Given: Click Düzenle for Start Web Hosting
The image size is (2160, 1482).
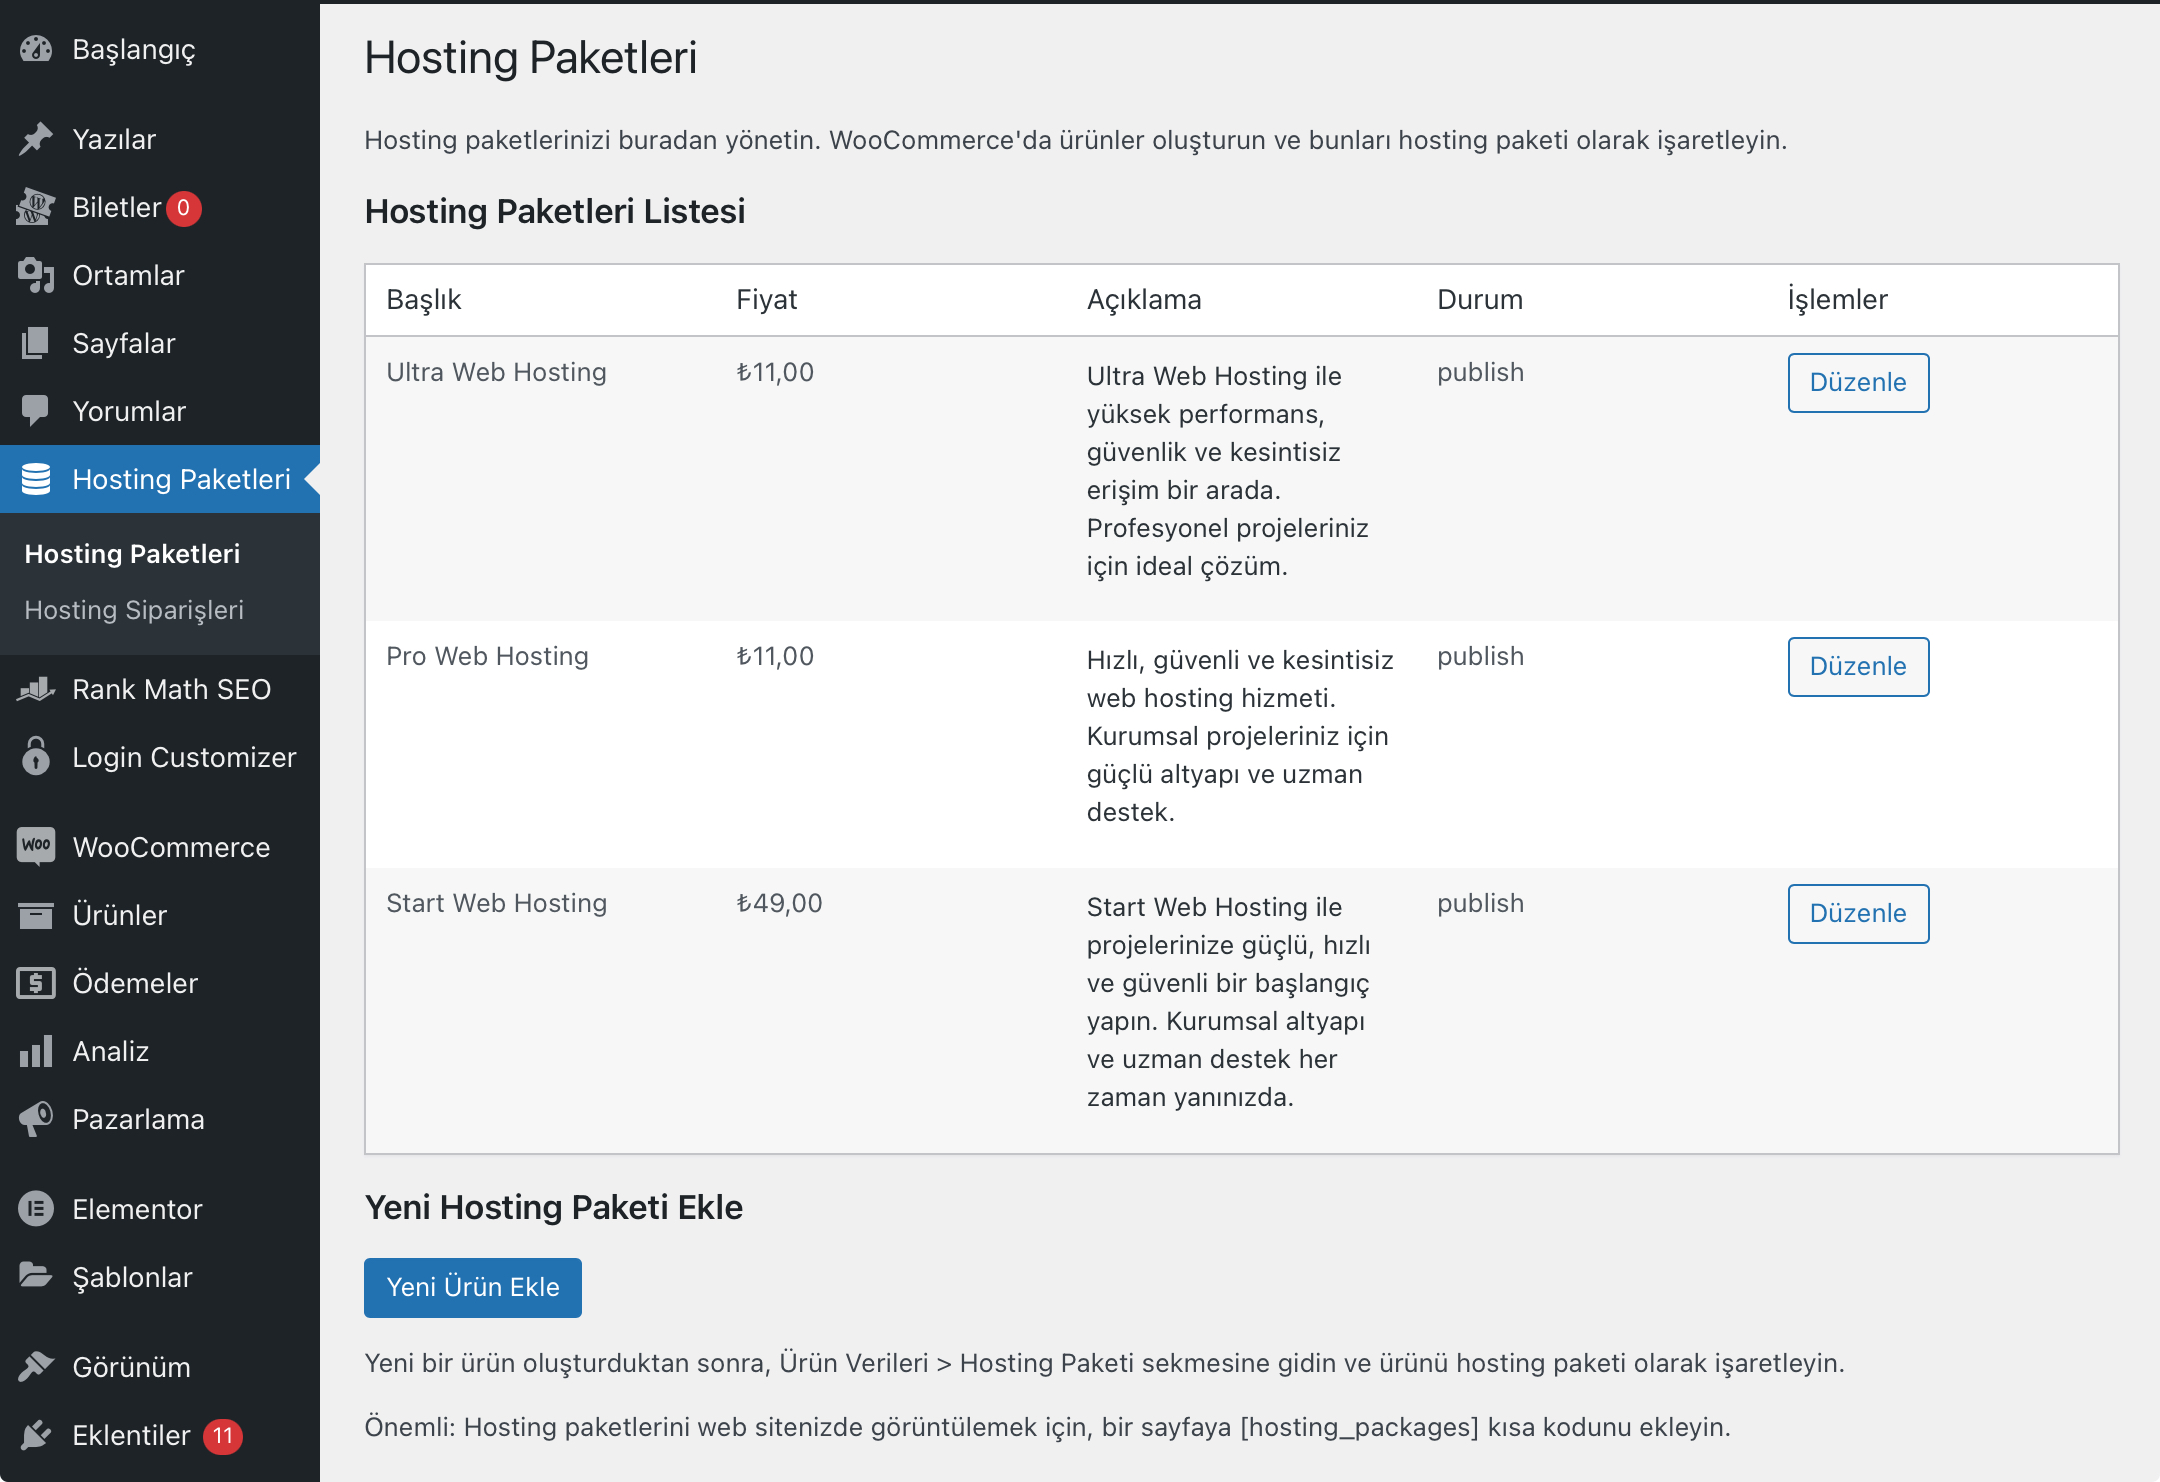Looking at the screenshot, I should (1858, 913).
